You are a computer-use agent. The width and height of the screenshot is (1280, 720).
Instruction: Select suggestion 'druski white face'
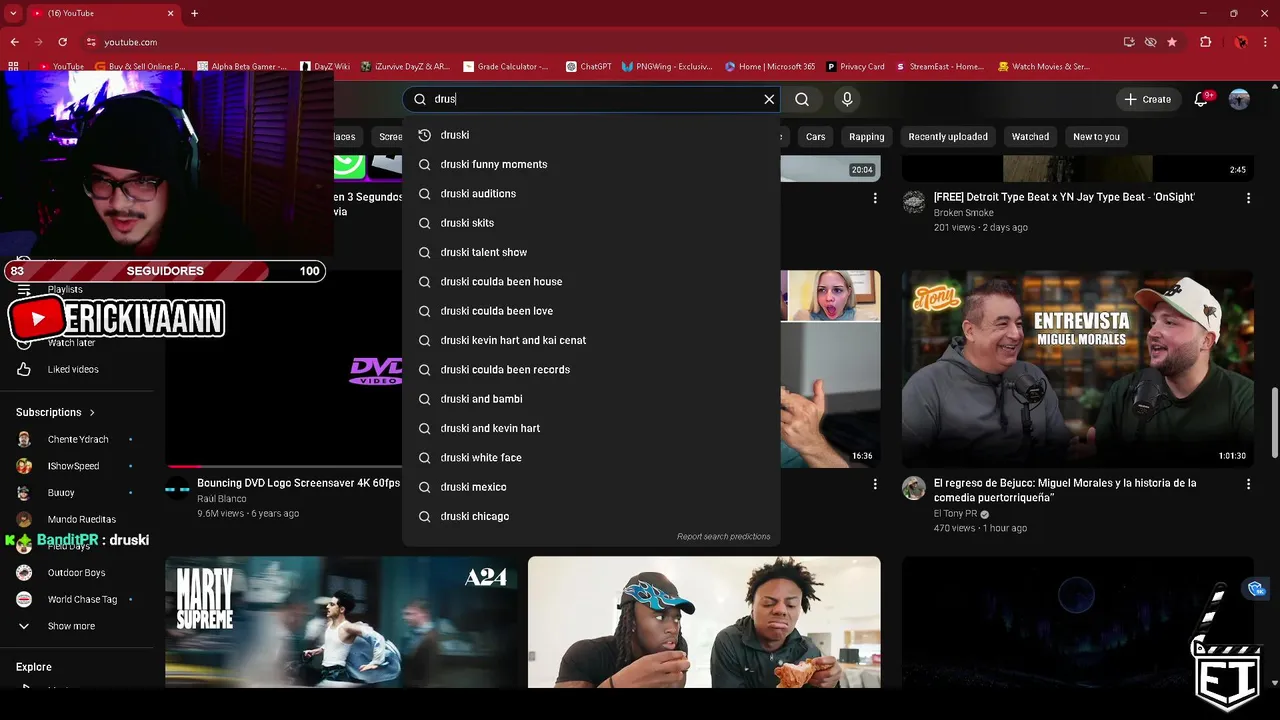tap(591, 457)
